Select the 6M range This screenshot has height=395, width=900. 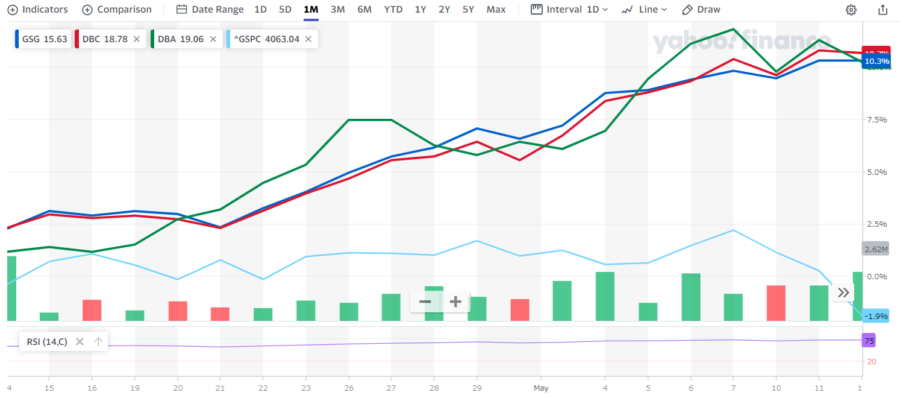tap(364, 10)
